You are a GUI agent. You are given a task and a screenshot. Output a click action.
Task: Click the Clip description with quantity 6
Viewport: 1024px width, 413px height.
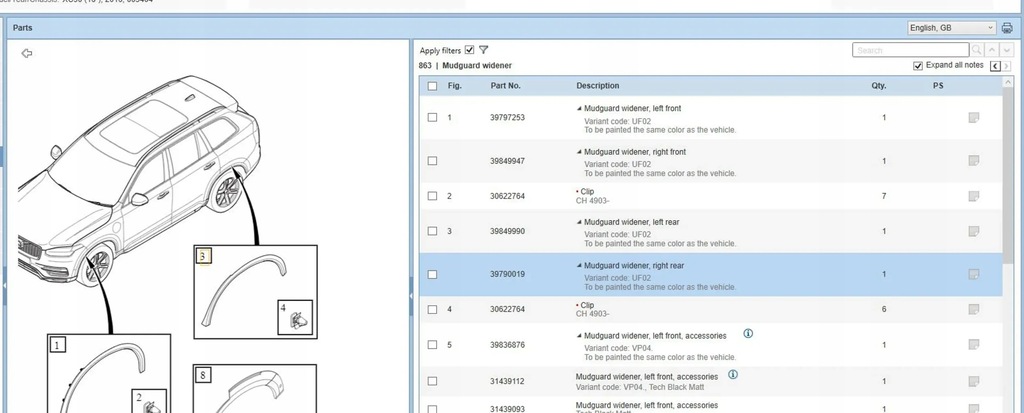tap(587, 305)
